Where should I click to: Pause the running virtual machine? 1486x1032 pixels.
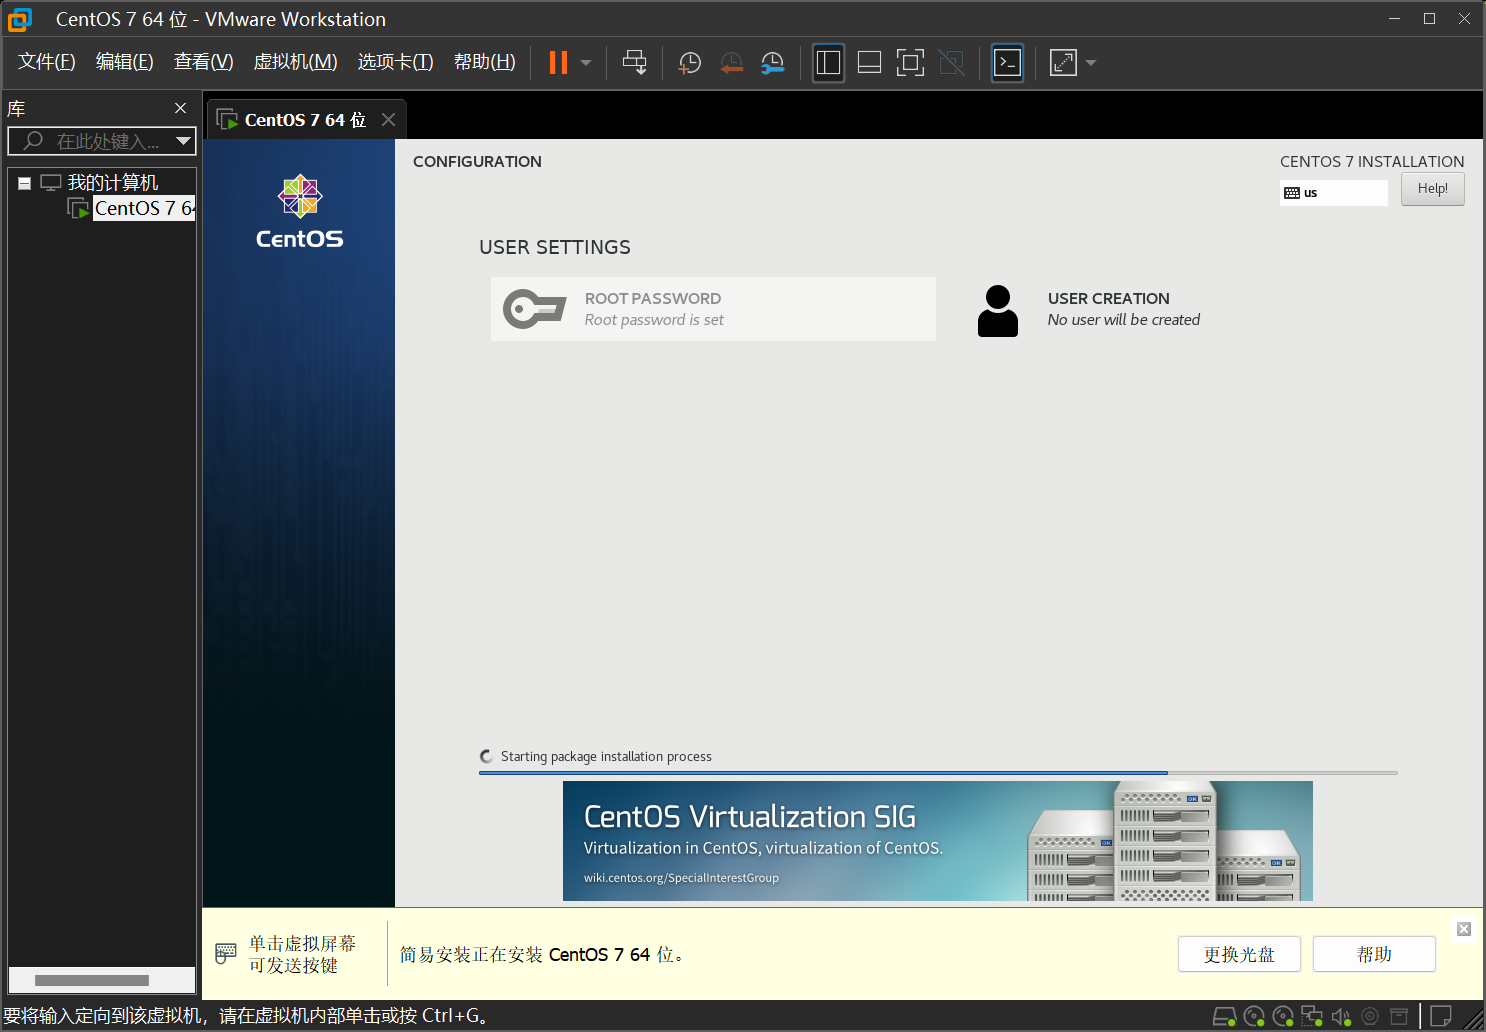[x=558, y=63]
